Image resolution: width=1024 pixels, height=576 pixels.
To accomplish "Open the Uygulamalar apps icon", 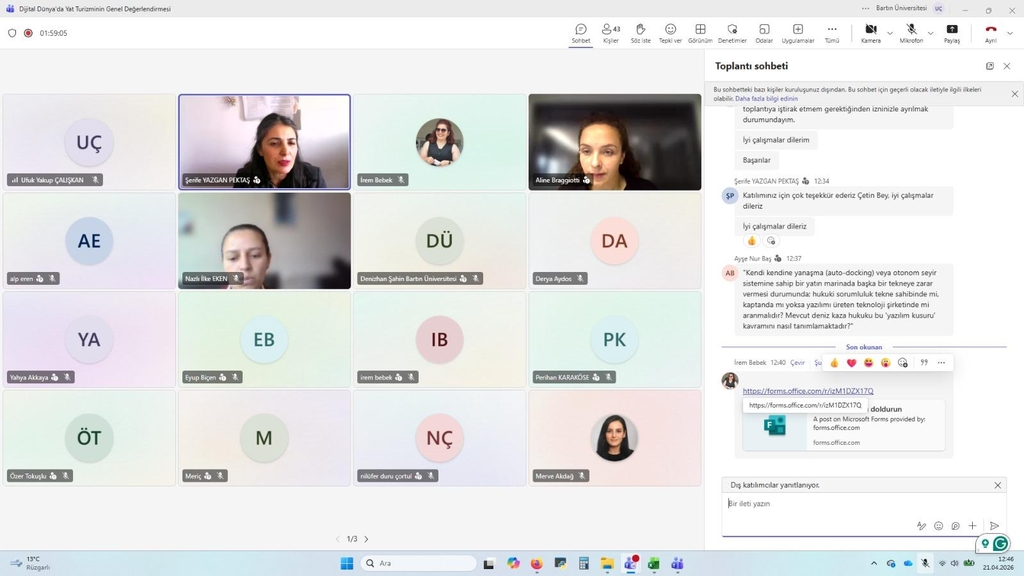I will coord(797,33).
